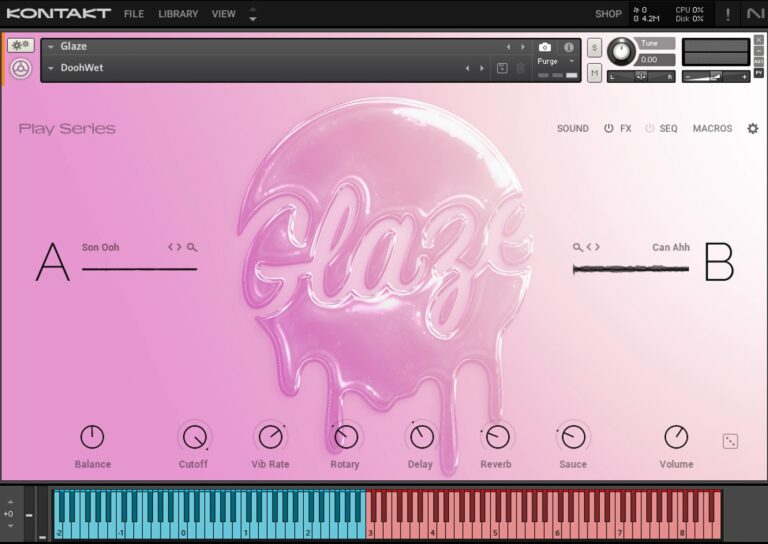Take a snapshot with the camera icon
The width and height of the screenshot is (768, 544).
[545, 47]
